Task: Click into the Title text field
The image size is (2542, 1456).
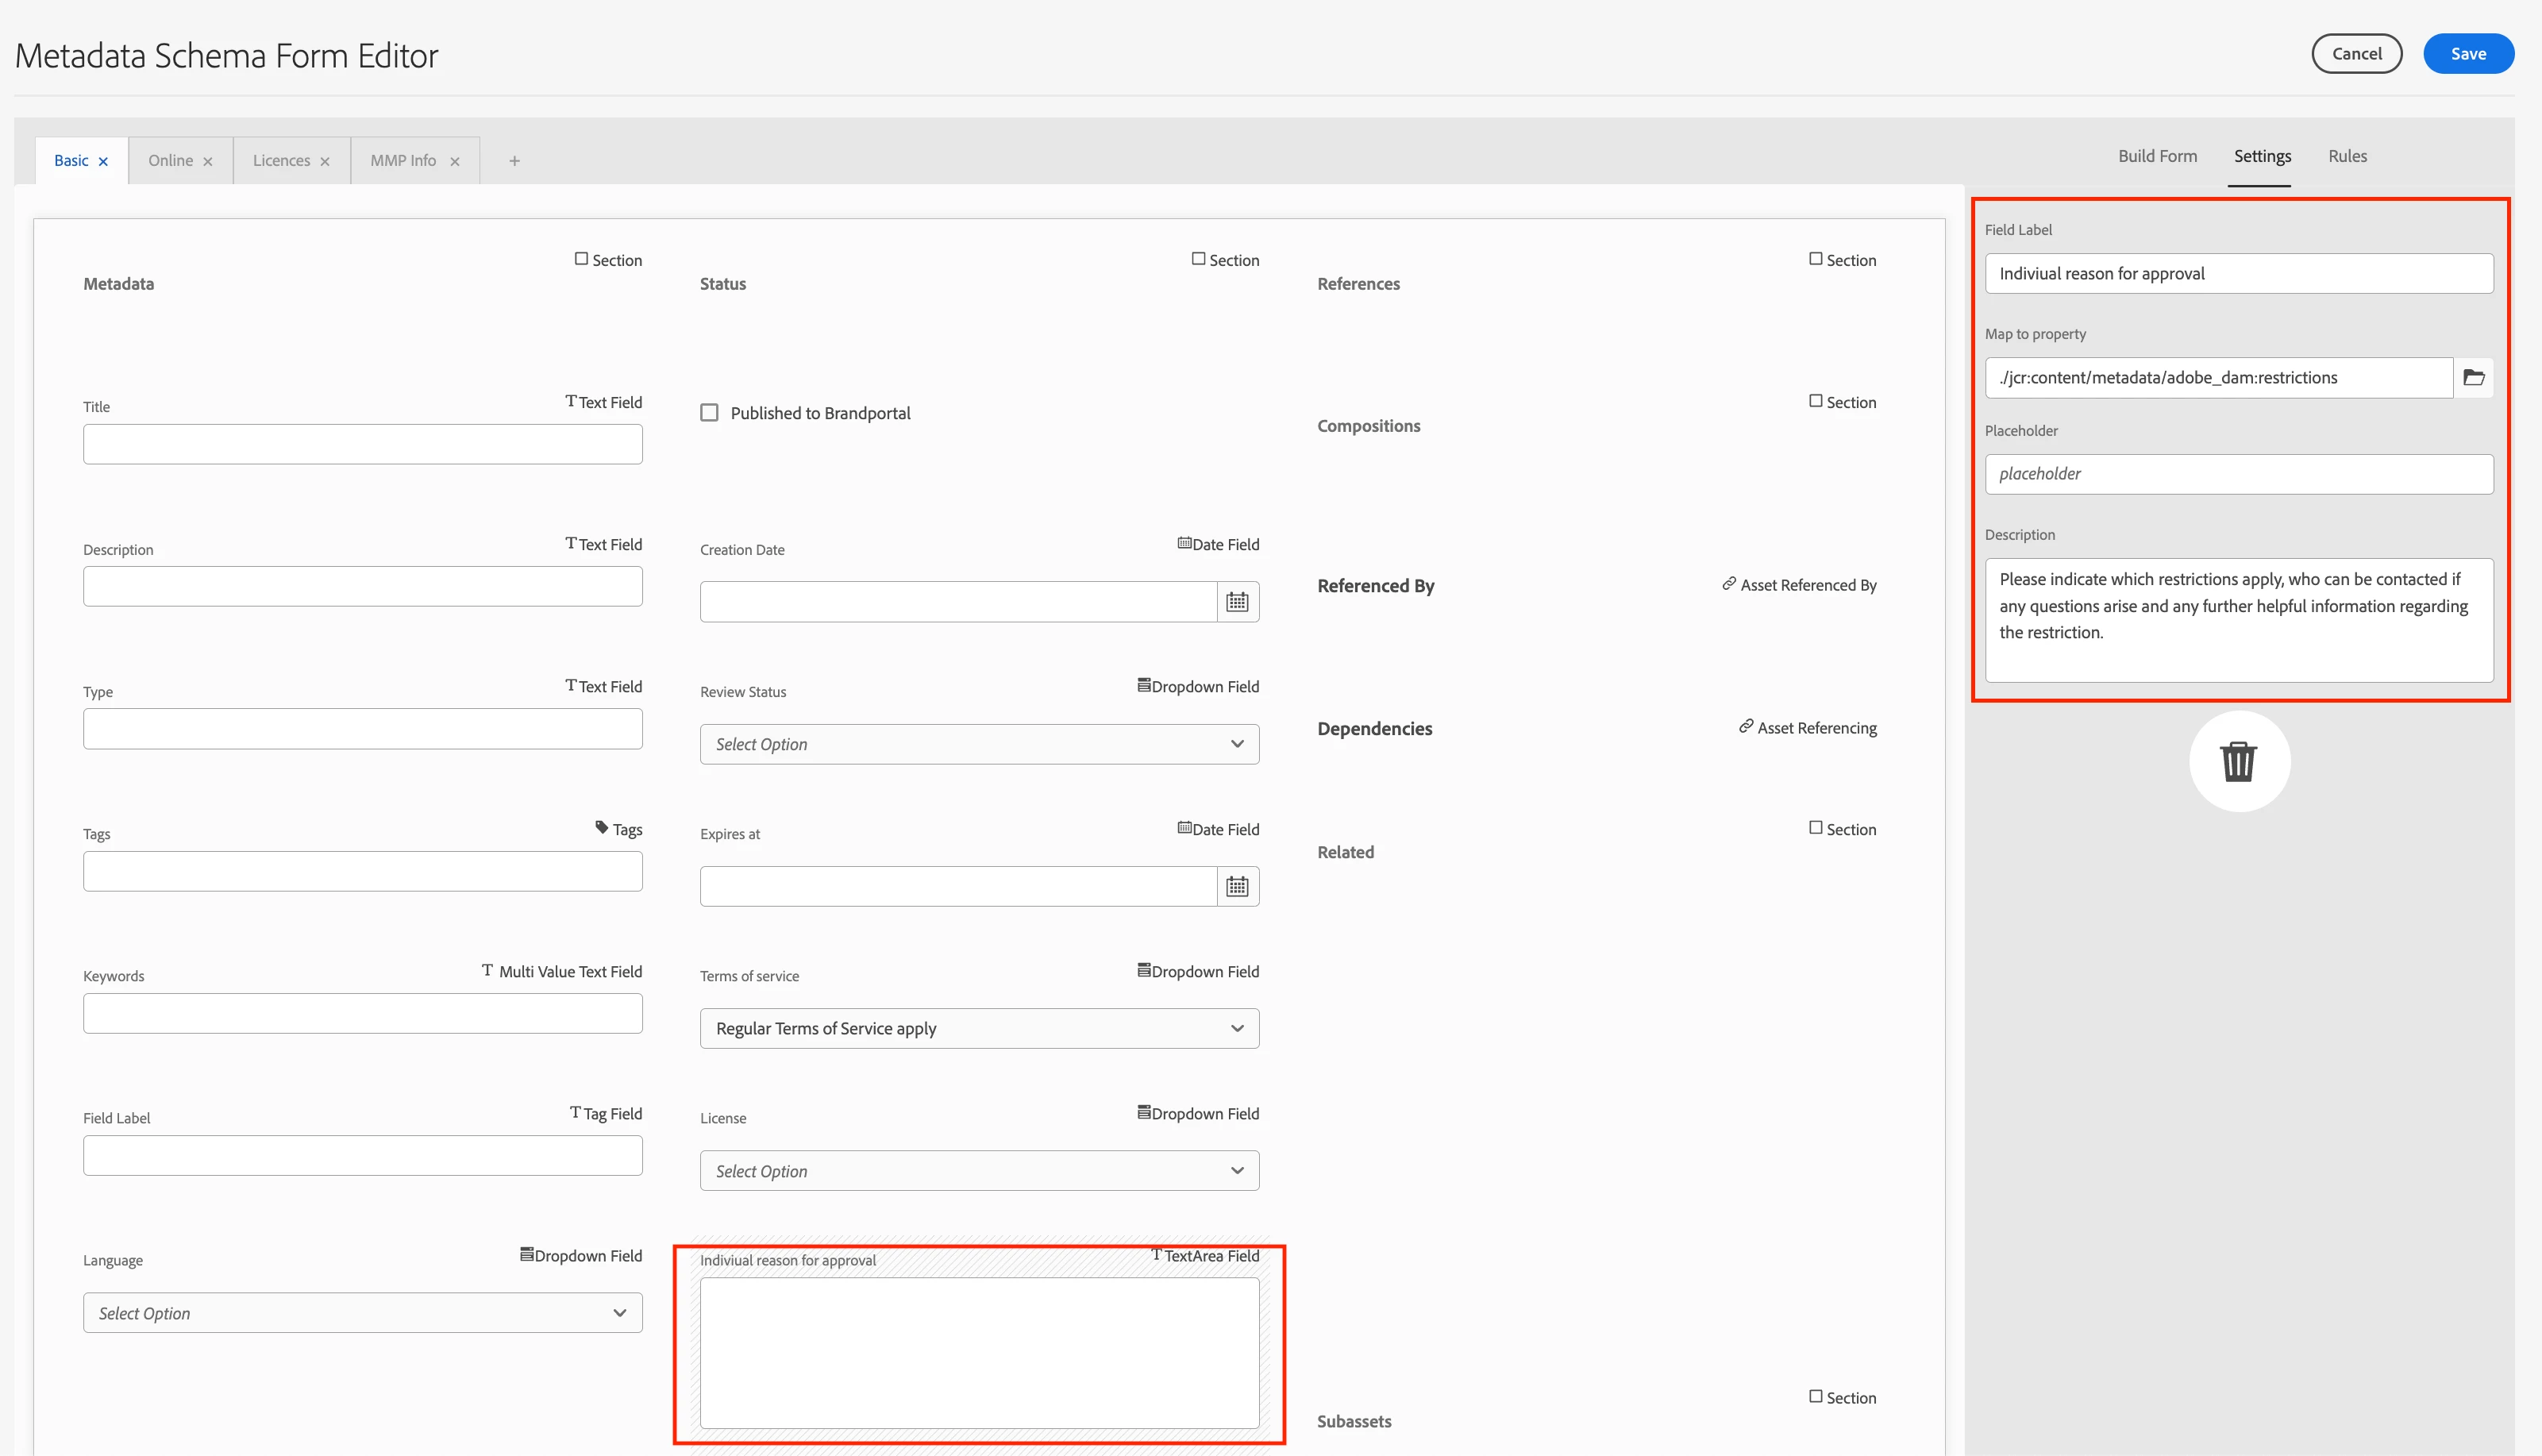Action: tap(362, 444)
